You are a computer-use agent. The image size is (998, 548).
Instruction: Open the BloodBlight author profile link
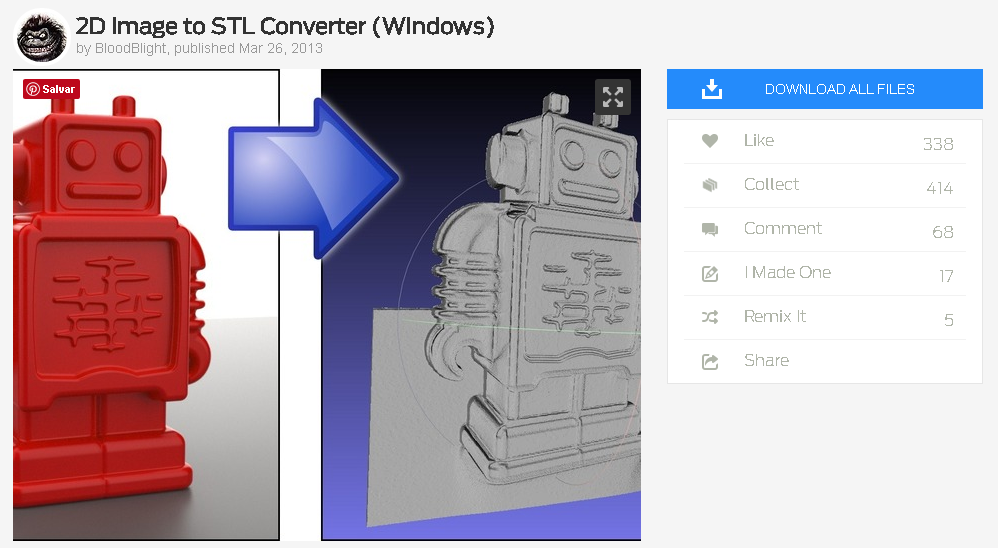(x=130, y=48)
